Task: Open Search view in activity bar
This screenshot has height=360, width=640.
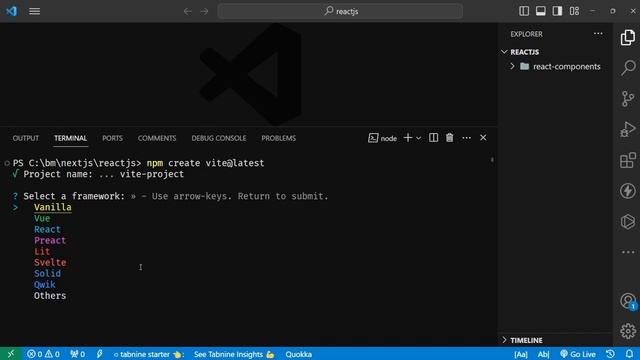Action: point(628,68)
